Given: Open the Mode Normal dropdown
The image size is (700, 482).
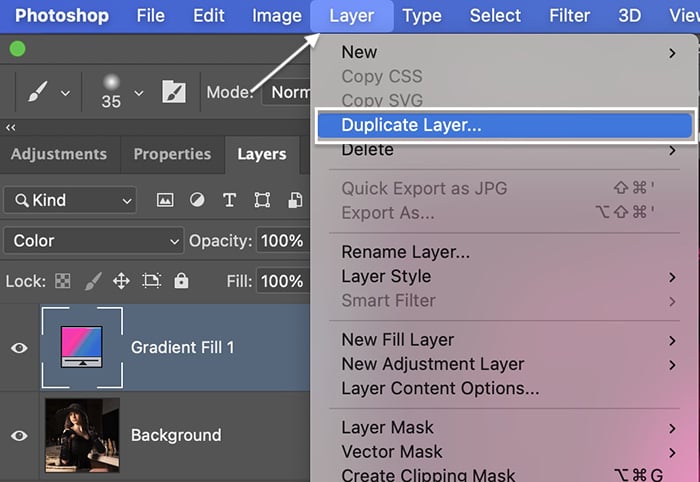Looking at the screenshot, I should 286,92.
